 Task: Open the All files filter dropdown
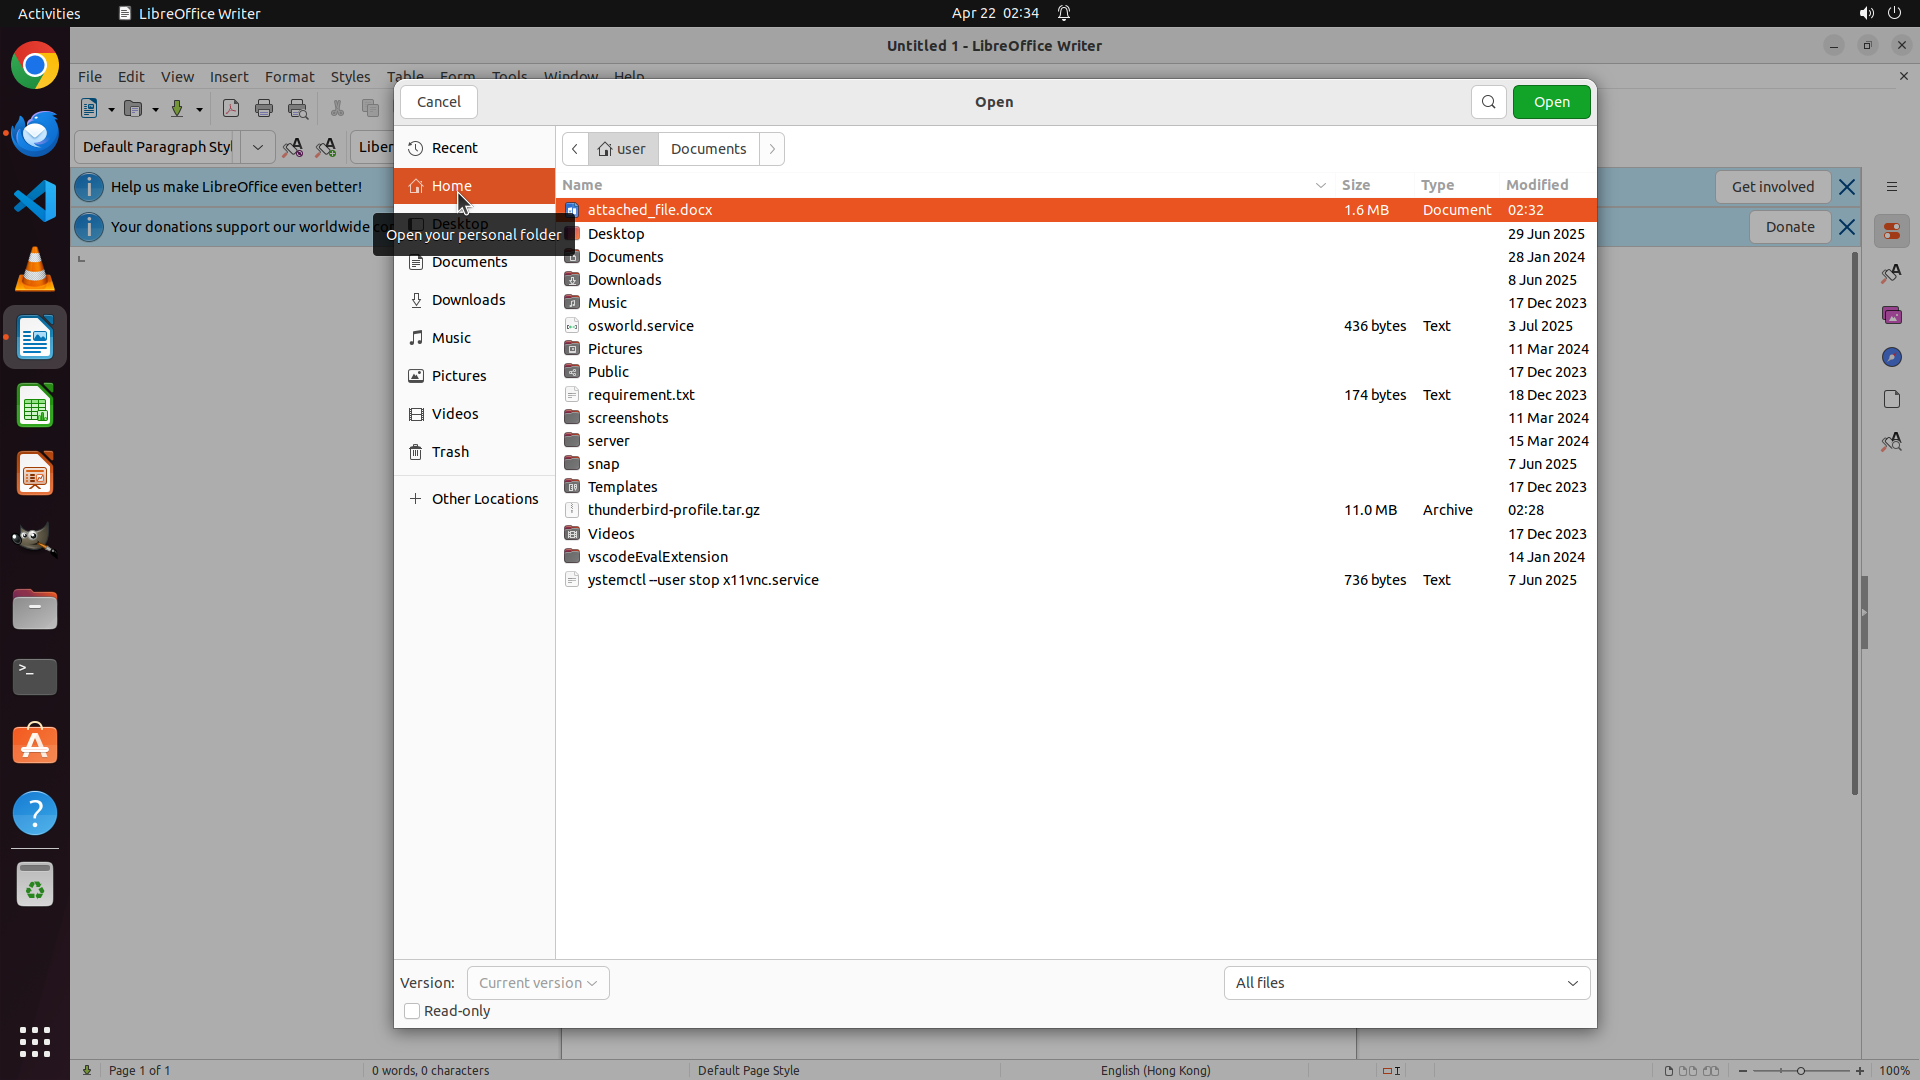pyautogui.click(x=1406, y=983)
